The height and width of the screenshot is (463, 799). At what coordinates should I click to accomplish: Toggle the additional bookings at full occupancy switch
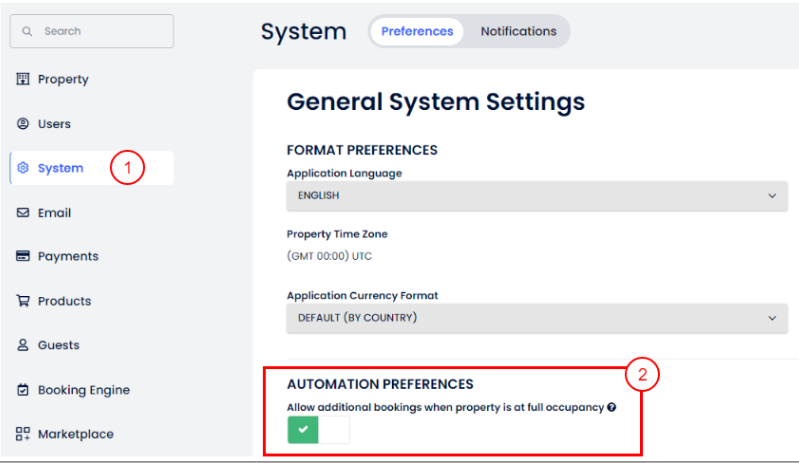(x=319, y=431)
